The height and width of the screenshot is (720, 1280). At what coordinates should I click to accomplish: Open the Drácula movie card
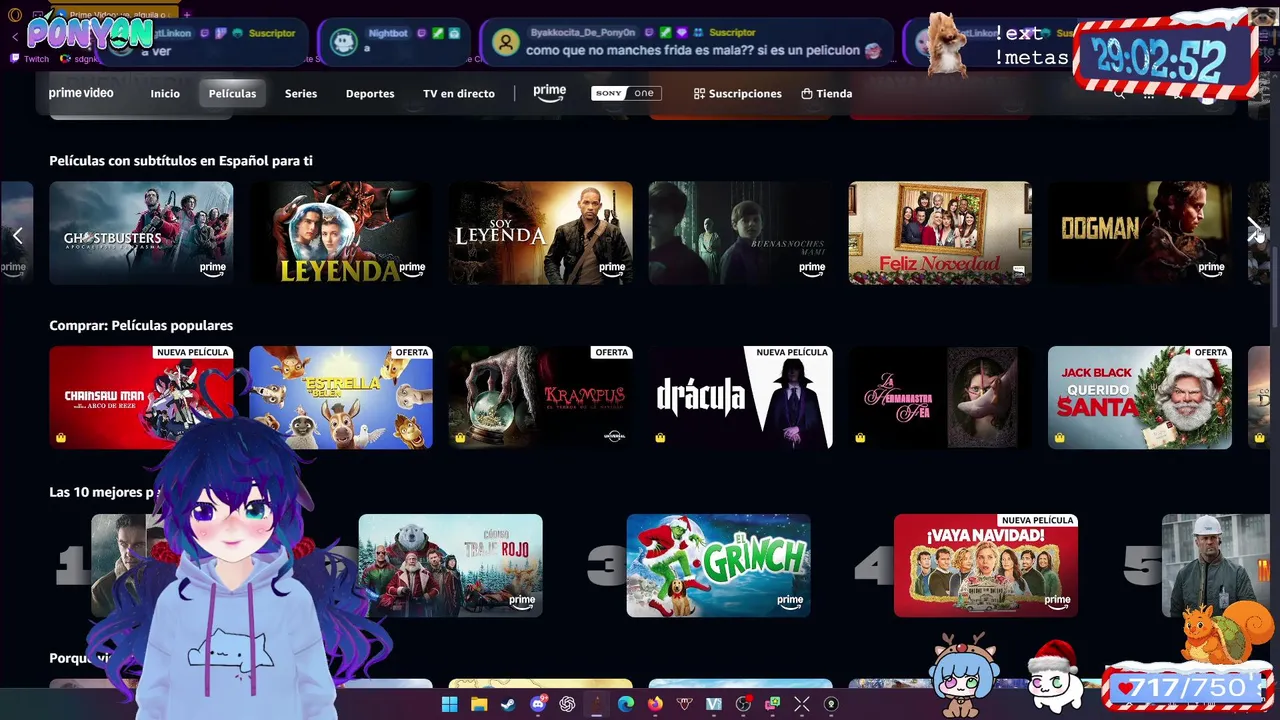tap(740, 397)
